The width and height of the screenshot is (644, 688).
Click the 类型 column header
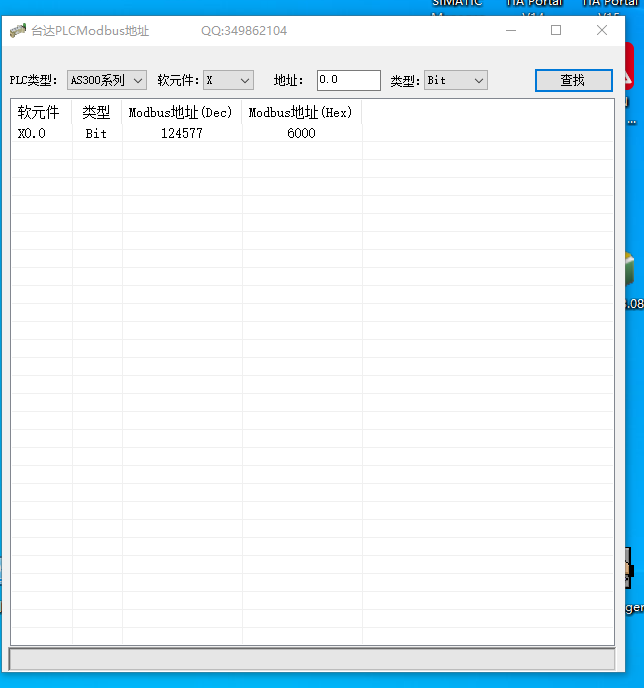(96, 113)
